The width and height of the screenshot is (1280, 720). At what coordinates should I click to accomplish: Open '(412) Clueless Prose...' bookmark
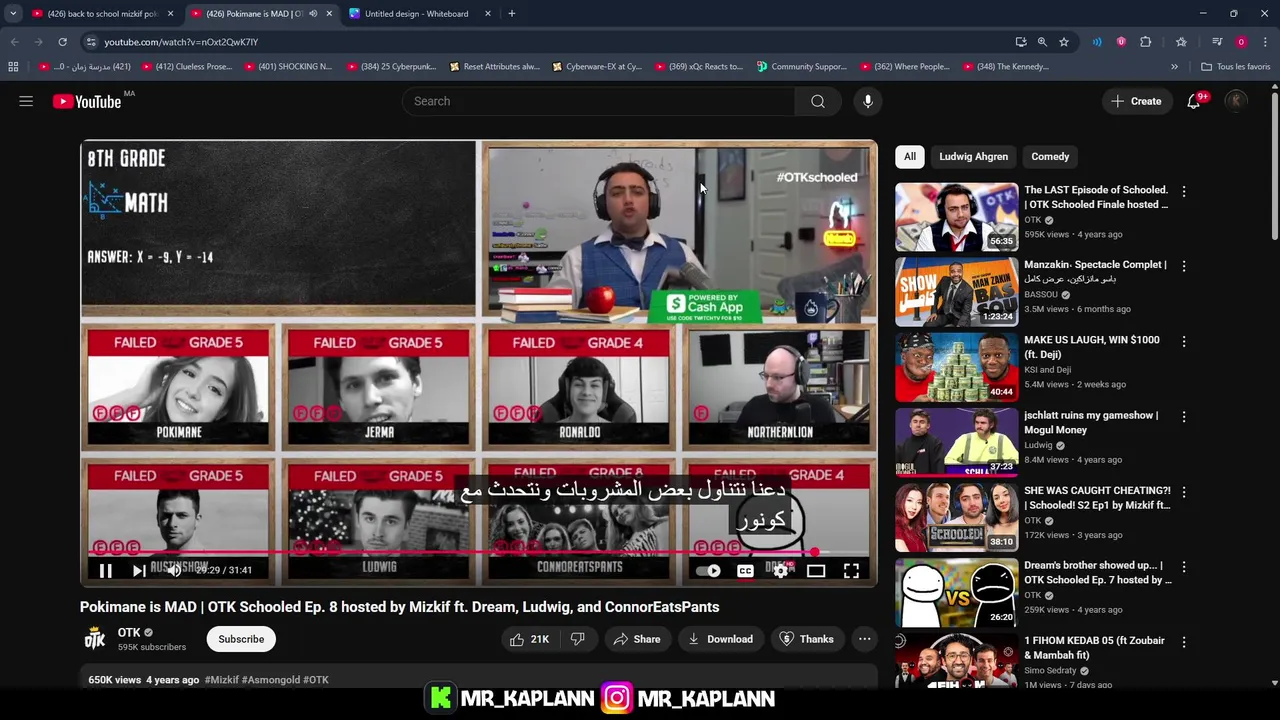point(187,67)
